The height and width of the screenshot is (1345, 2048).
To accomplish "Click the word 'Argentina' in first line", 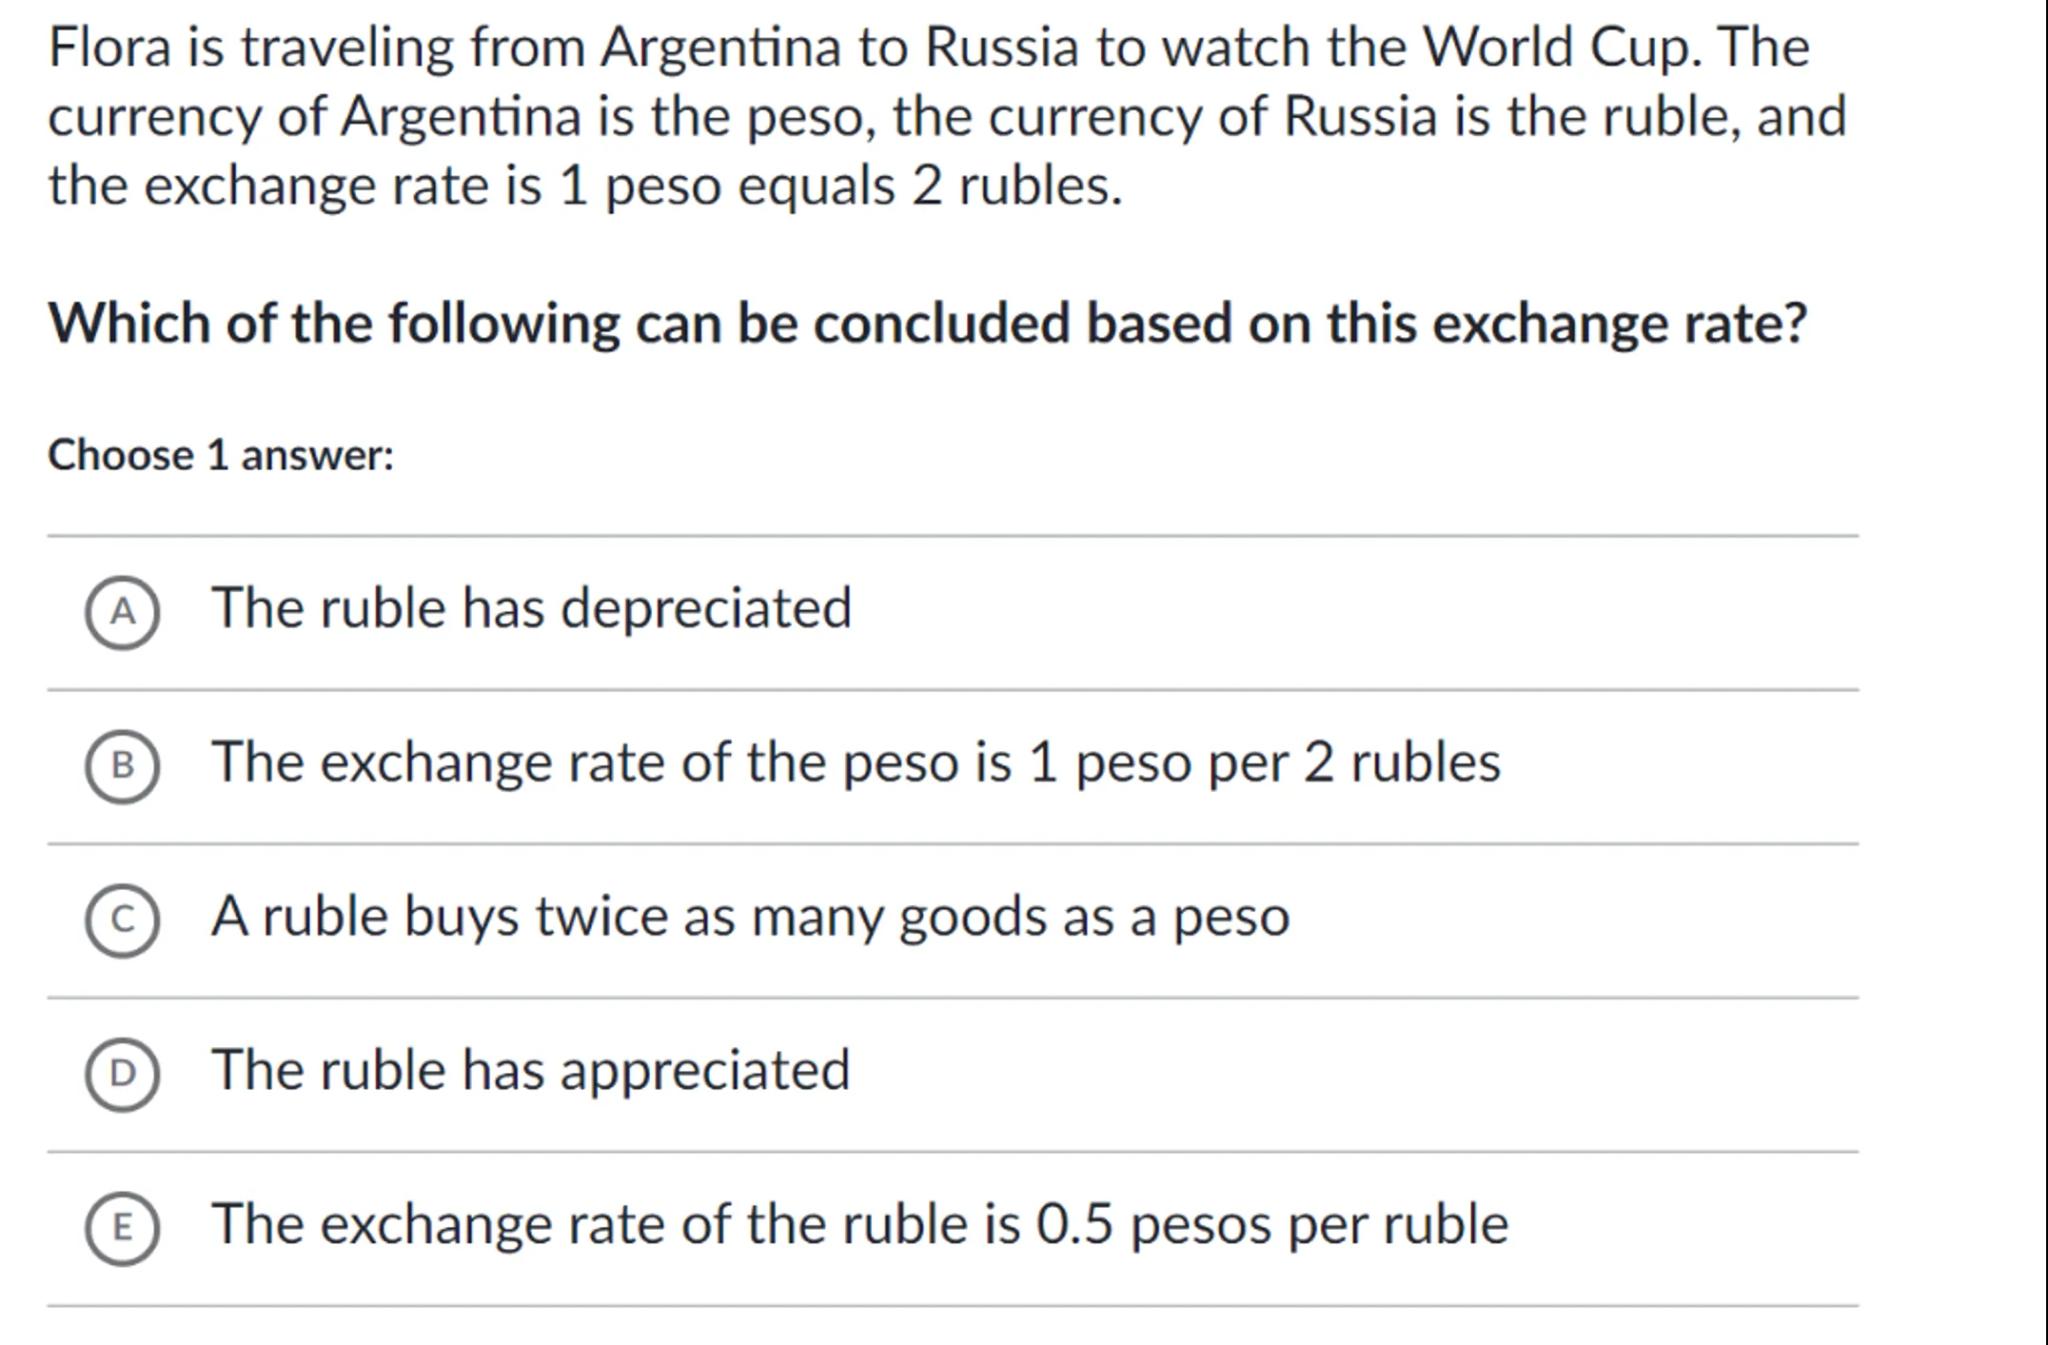I will [x=720, y=48].
